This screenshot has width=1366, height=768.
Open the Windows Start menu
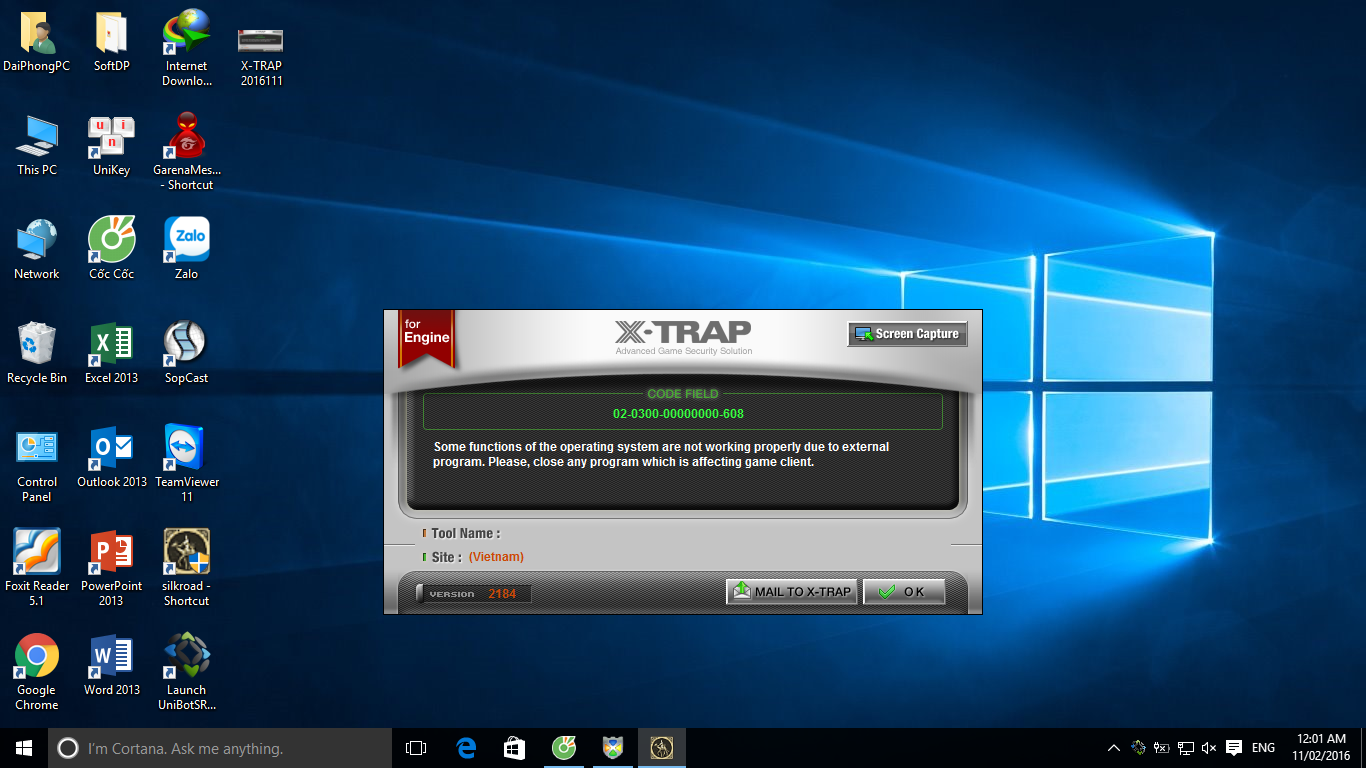click(x=24, y=748)
